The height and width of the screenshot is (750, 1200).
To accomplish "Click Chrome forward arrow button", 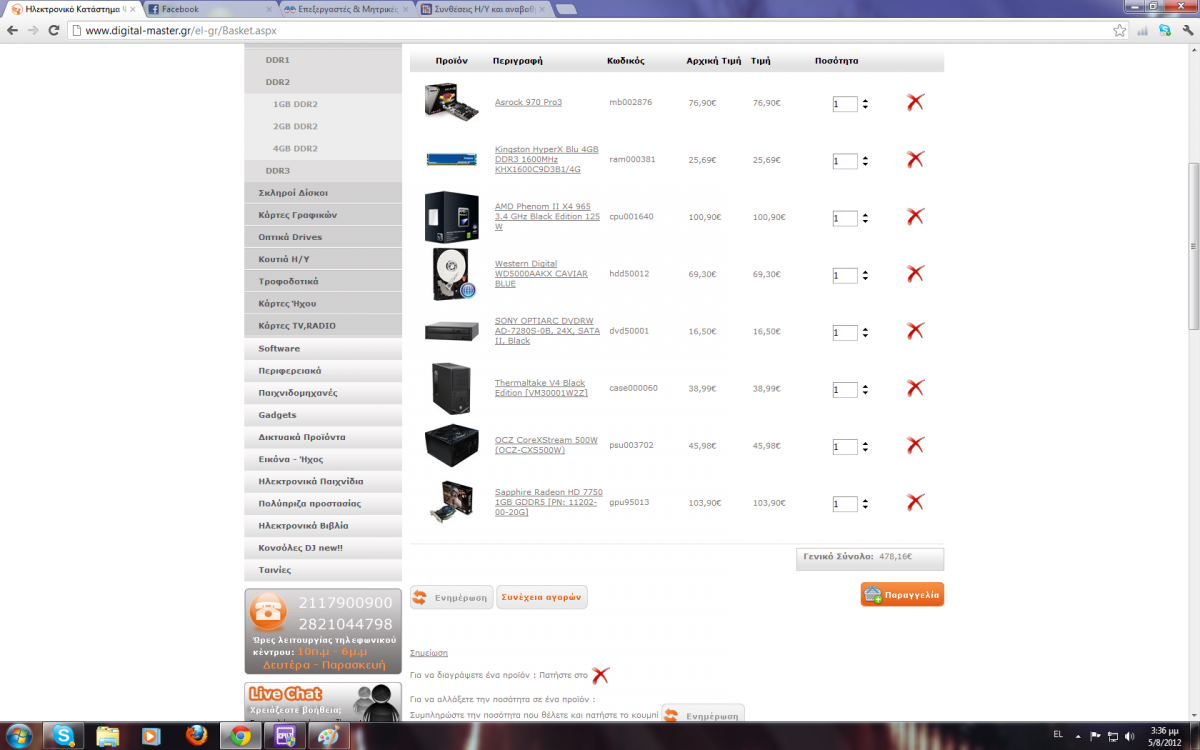I will (x=34, y=30).
